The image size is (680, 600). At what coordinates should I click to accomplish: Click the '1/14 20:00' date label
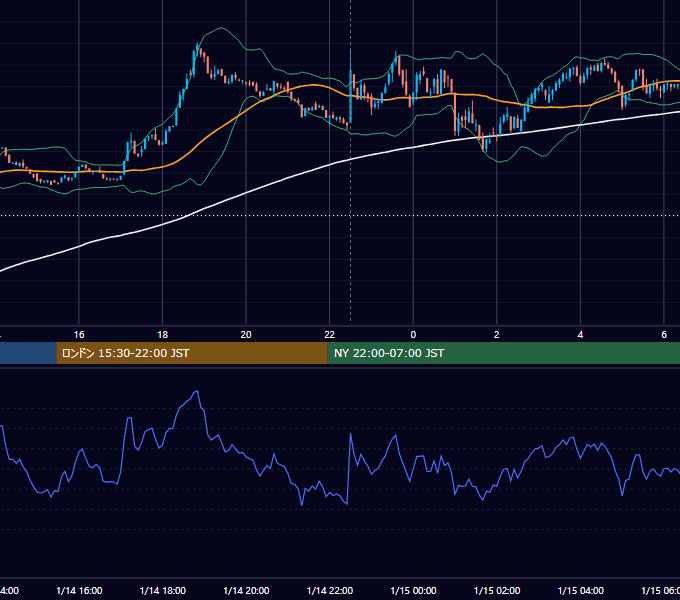coord(246,591)
